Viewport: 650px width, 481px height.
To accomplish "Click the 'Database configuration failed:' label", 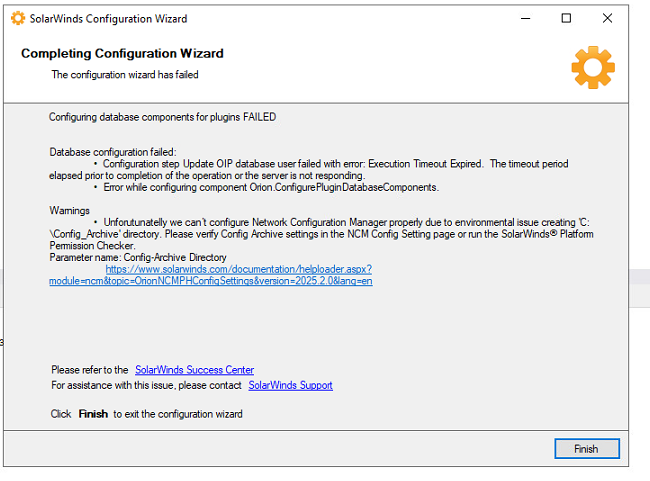I will tap(113, 152).
